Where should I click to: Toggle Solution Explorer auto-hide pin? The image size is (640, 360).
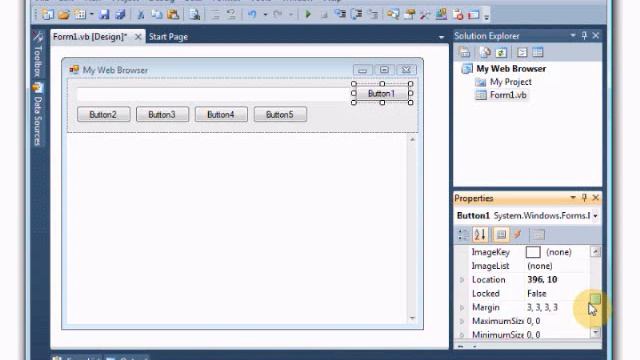point(584,36)
